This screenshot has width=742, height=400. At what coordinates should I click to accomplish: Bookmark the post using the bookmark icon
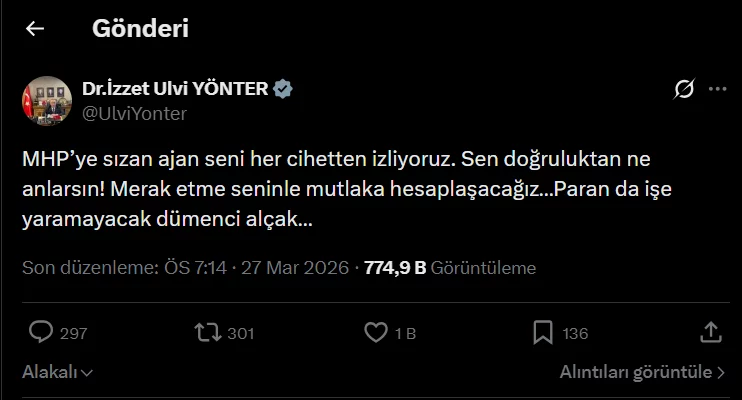[x=543, y=332]
